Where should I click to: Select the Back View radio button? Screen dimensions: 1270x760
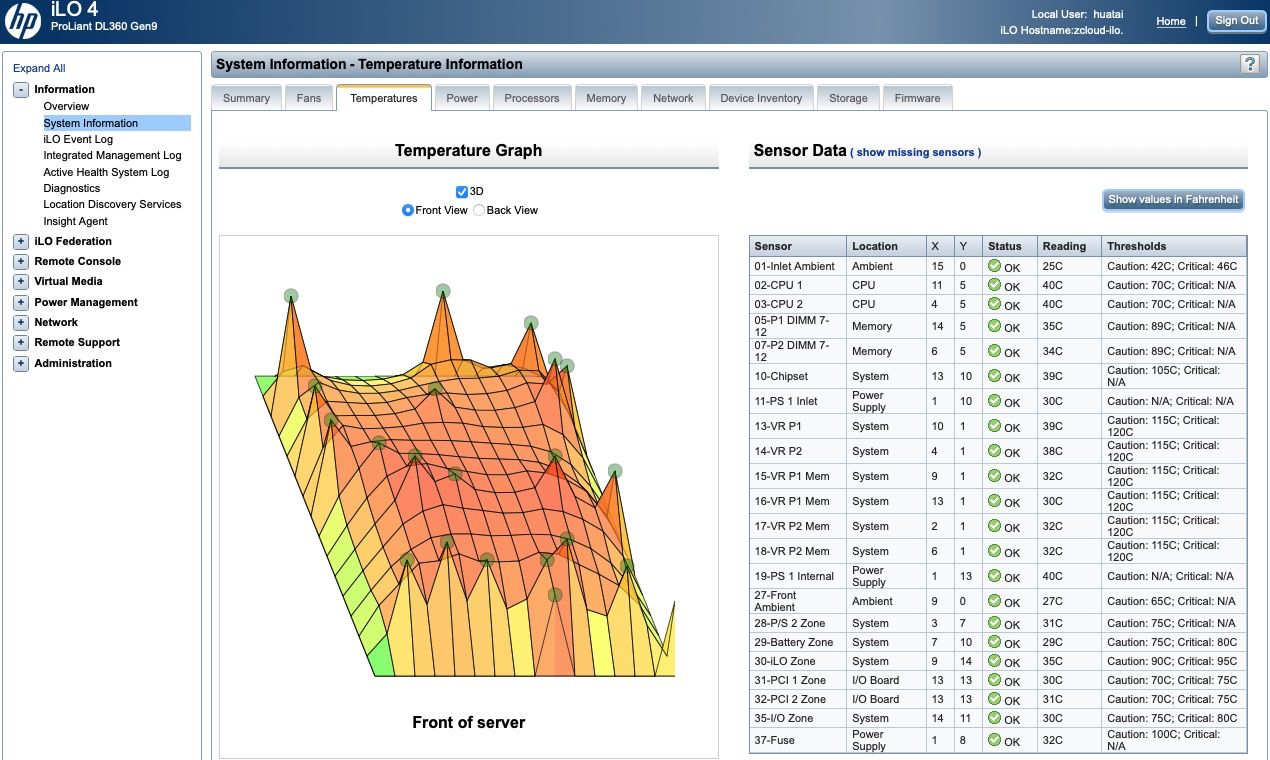479,211
